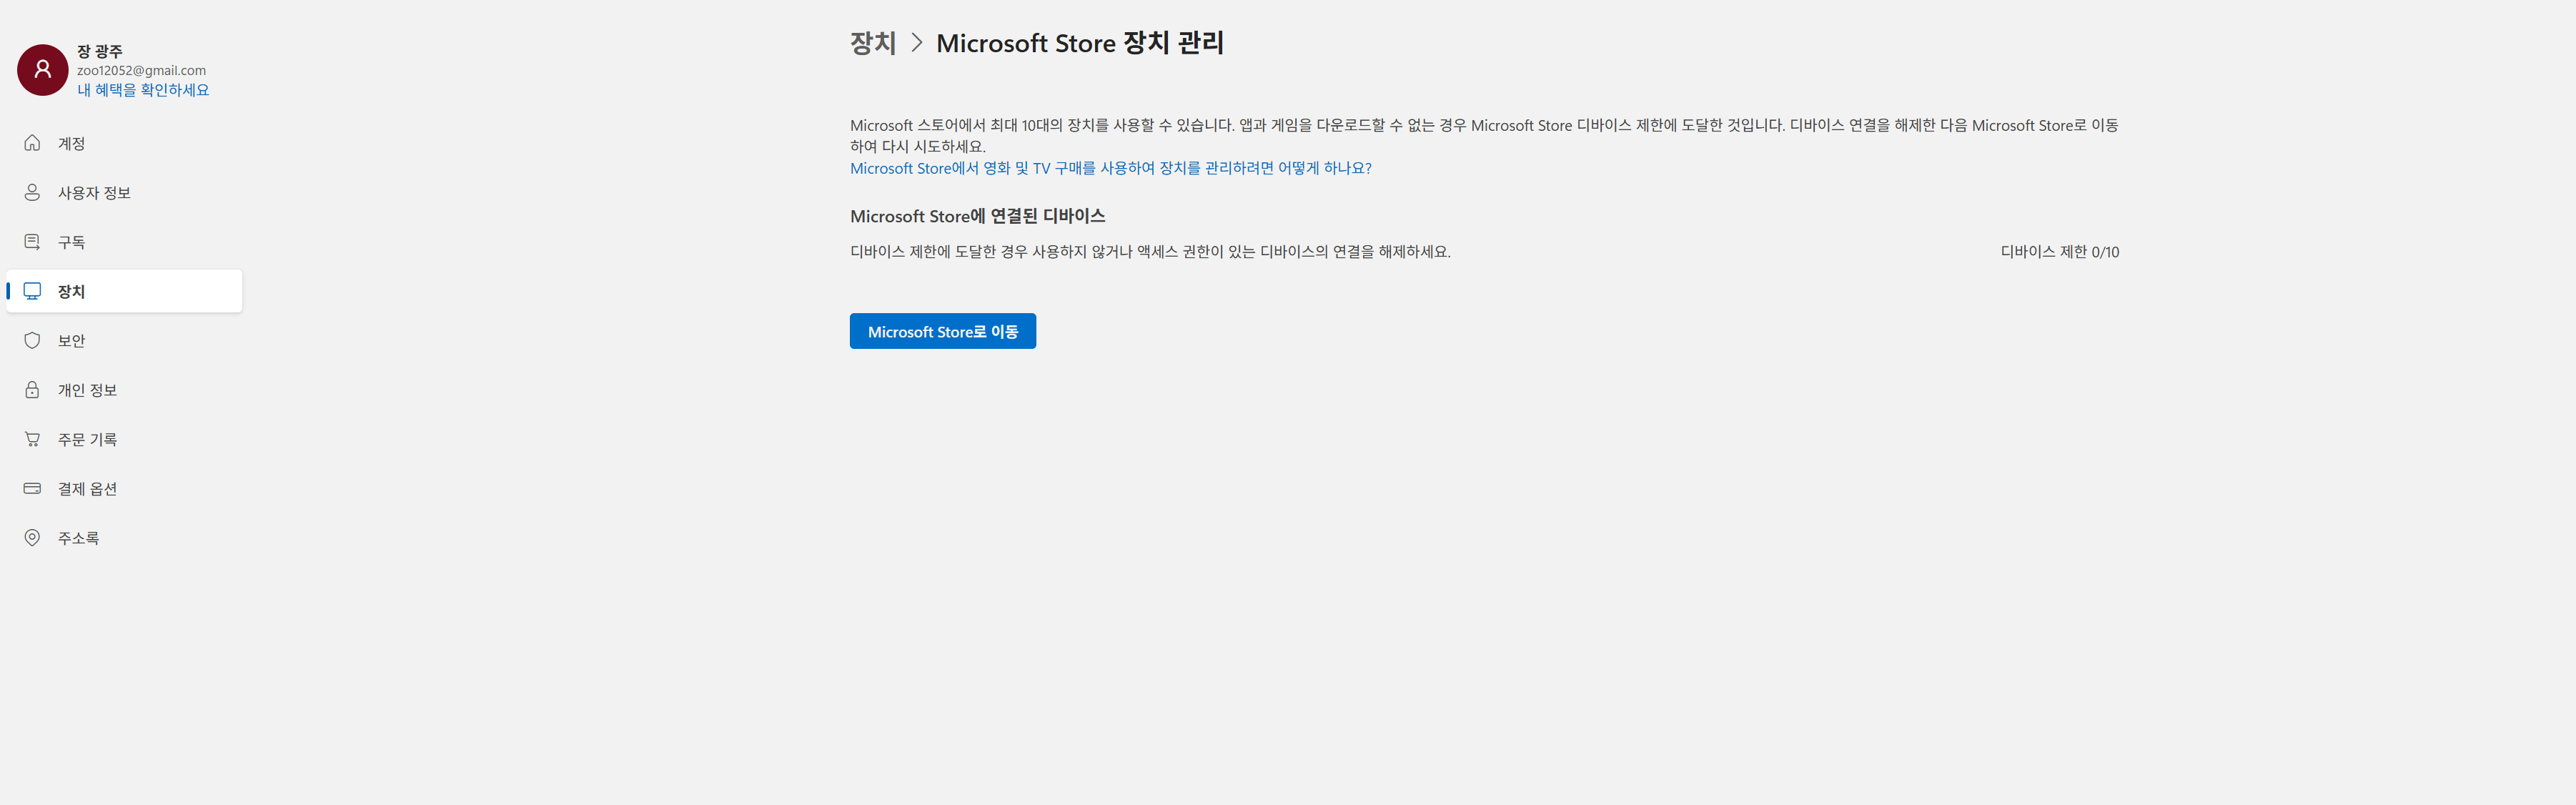Open 개인 정보 in the sidebar

pyautogui.click(x=124, y=390)
